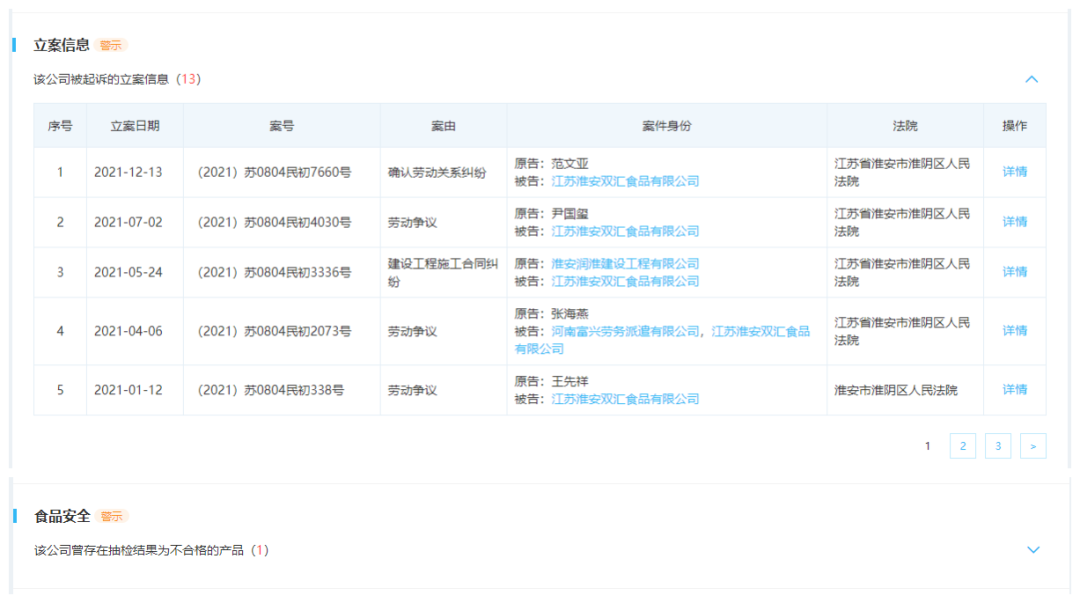This screenshot has height=603, width=1080.
Task: Click plaintiff name 王先祥
Action: [x=570, y=382]
